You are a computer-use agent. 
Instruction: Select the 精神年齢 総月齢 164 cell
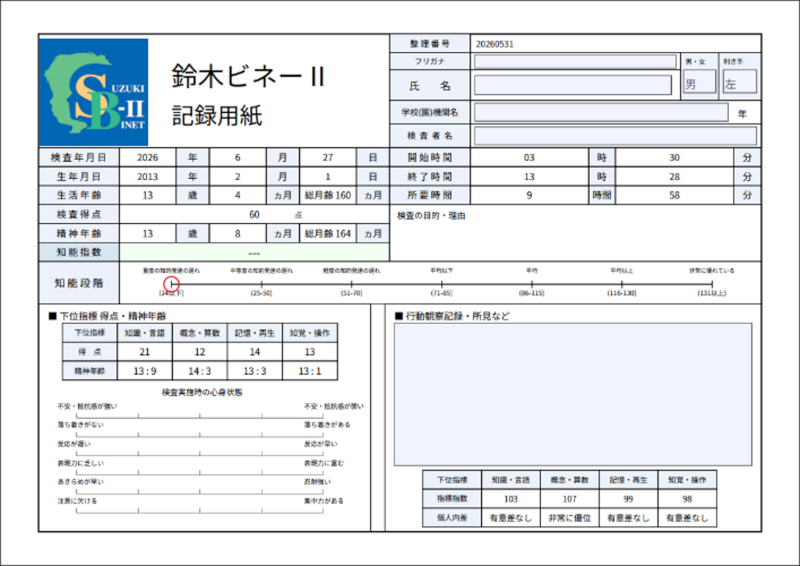pos(328,234)
